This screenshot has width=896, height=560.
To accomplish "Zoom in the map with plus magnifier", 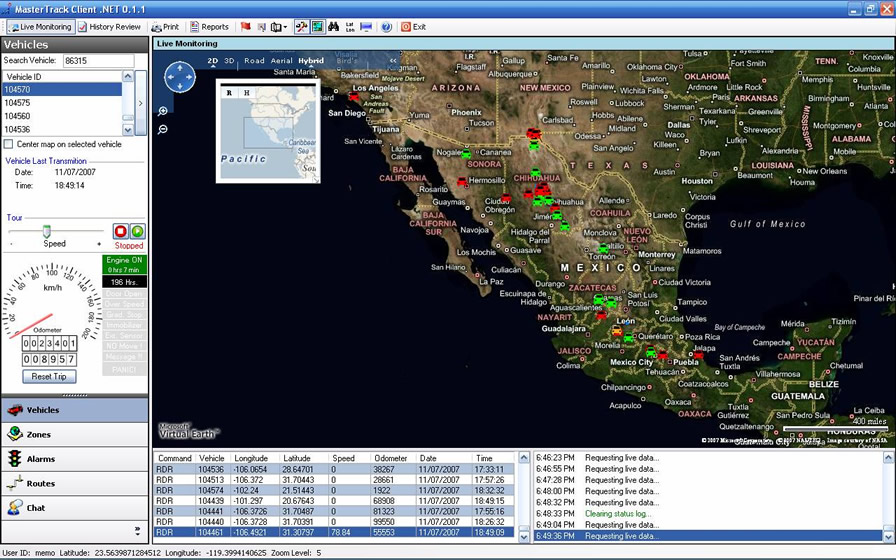I will (x=163, y=111).
